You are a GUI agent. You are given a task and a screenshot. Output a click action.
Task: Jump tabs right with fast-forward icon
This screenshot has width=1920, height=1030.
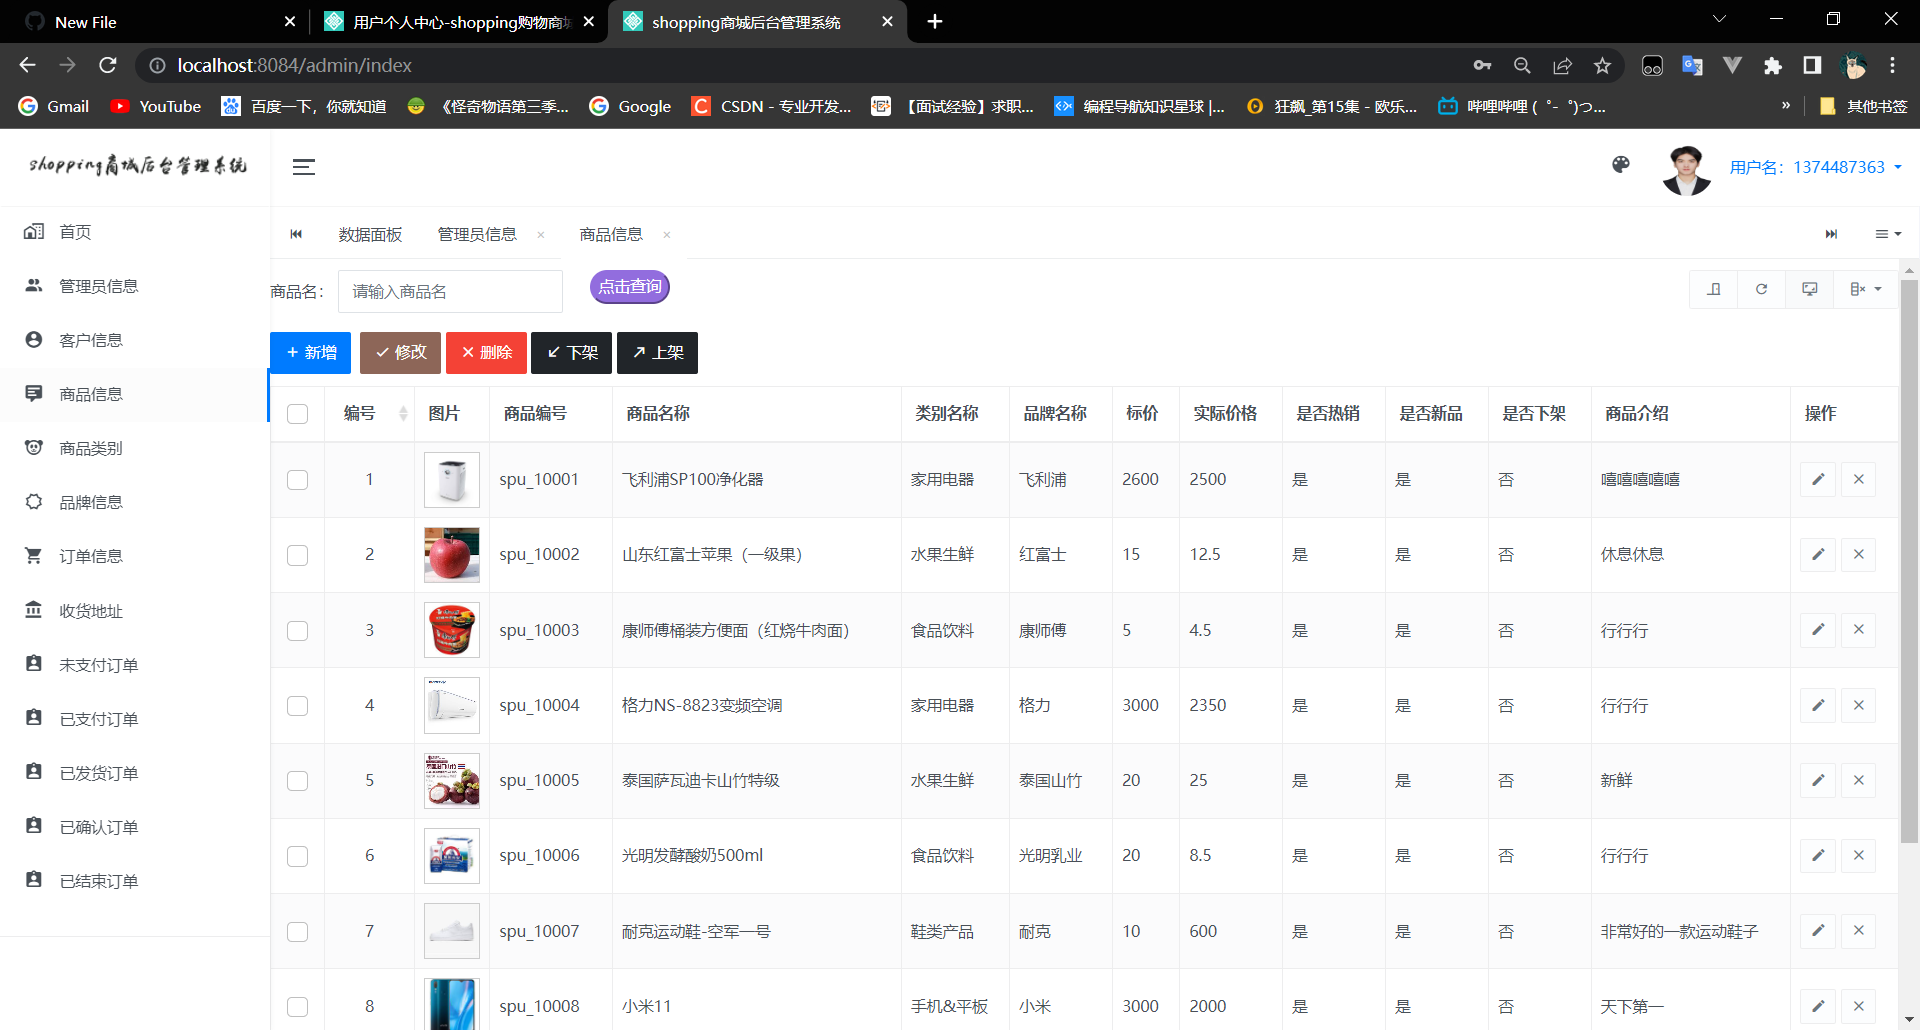point(1831,234)
